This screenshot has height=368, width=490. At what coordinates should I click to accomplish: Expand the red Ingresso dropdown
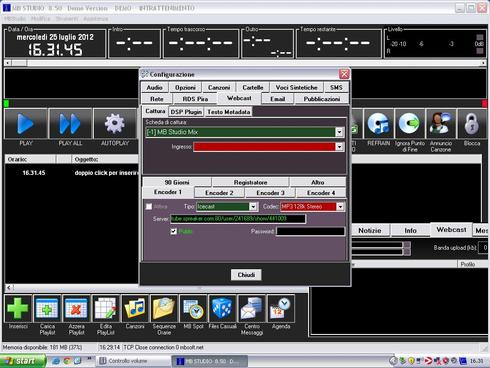click(x=339, y=147)
